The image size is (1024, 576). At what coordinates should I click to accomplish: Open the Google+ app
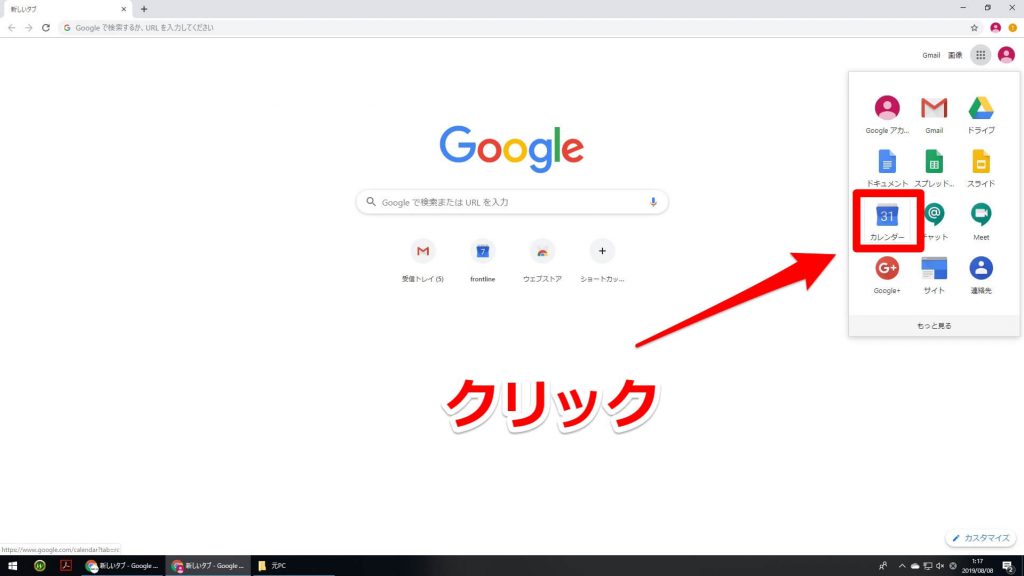click(887, 275)
